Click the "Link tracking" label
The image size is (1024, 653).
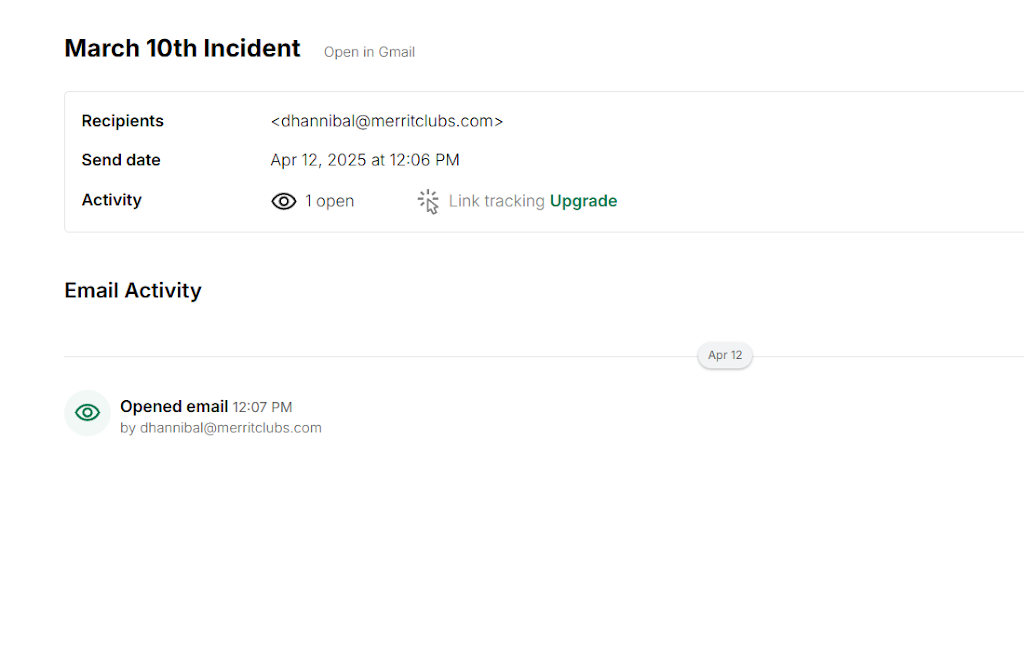tap(496, 201)
